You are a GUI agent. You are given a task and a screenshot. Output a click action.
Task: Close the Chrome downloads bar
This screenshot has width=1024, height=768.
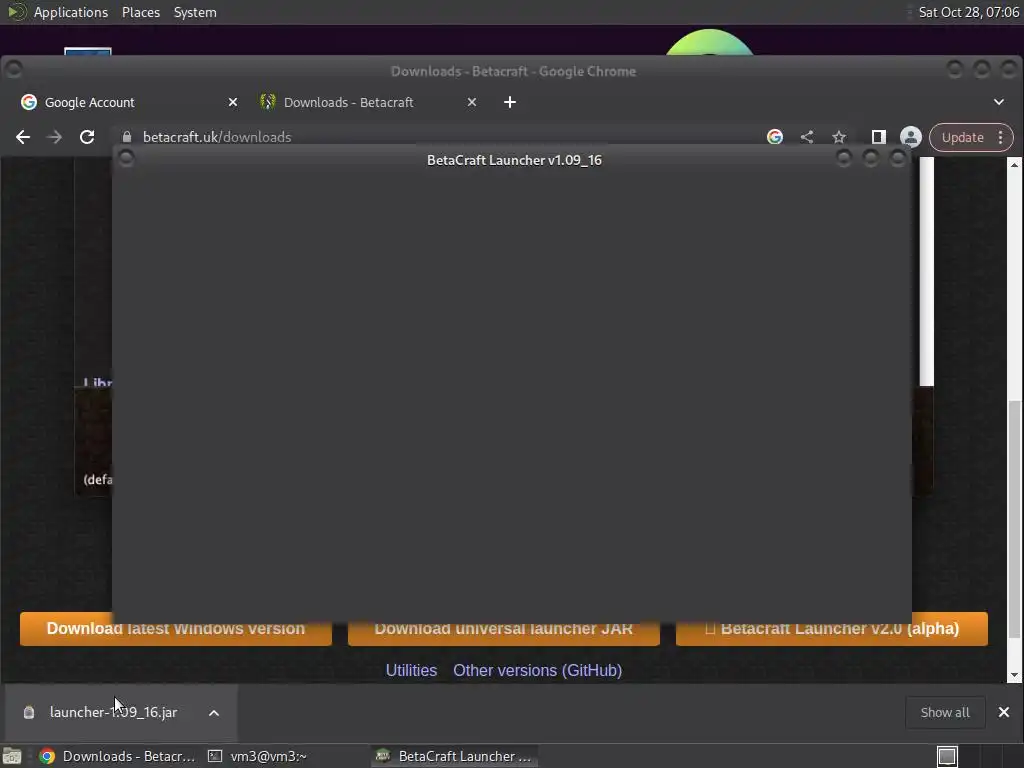pos(1004,712)
